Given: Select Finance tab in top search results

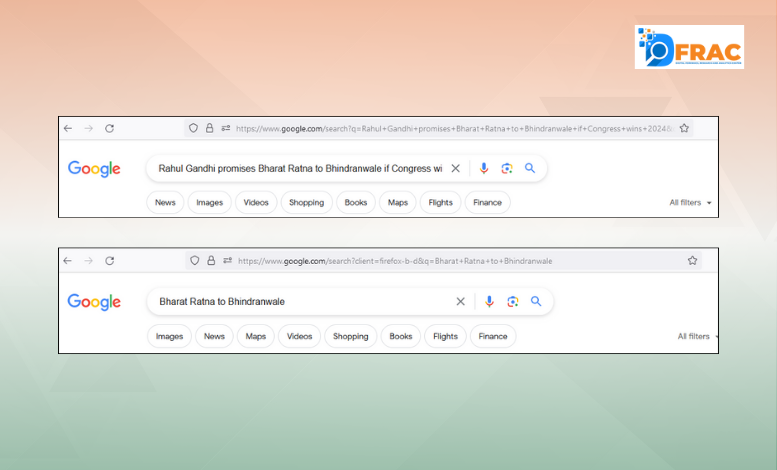Looking at the screenshot, I should (x=488, y=202).
